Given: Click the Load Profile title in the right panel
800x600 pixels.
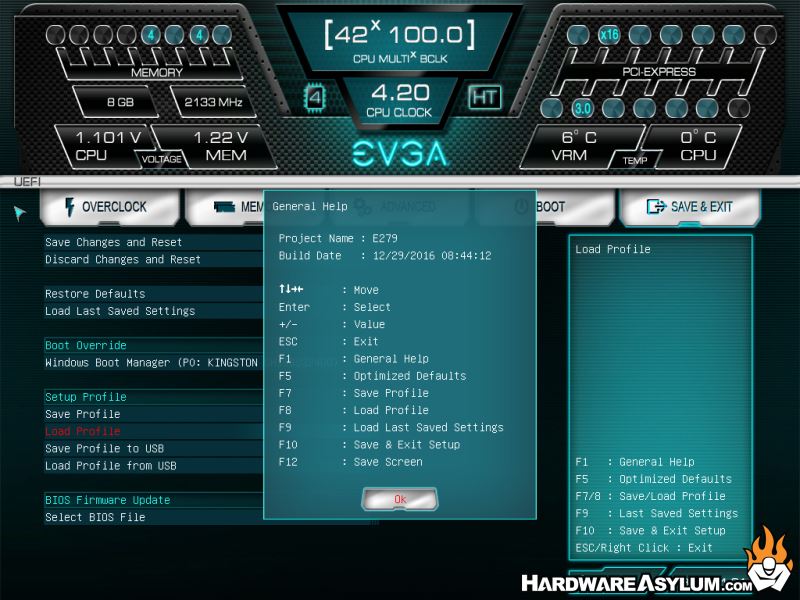Looking at the screenshot, I should (613, 249).
